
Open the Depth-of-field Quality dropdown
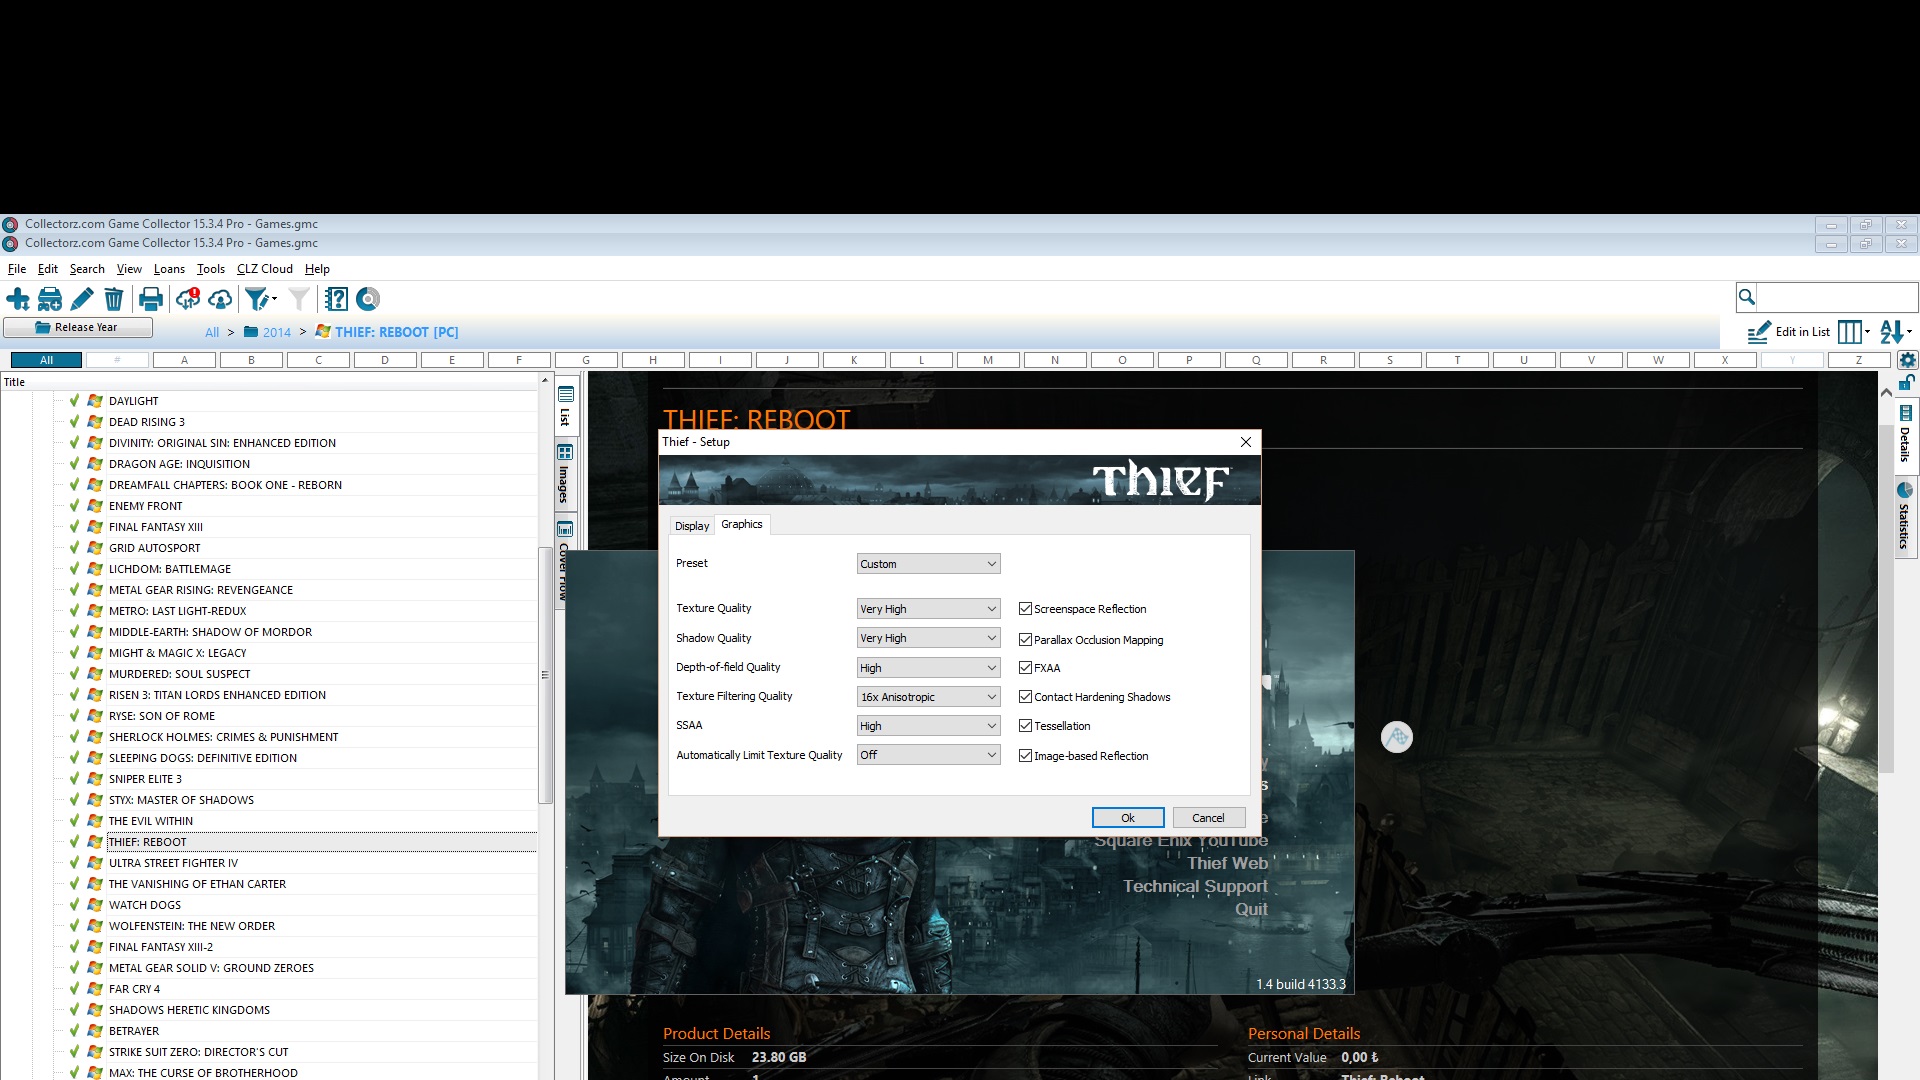click(x=928, y=668)
